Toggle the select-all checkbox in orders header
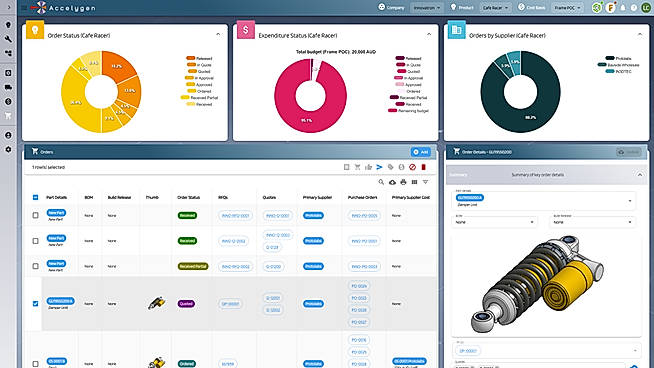 [35, 197]
